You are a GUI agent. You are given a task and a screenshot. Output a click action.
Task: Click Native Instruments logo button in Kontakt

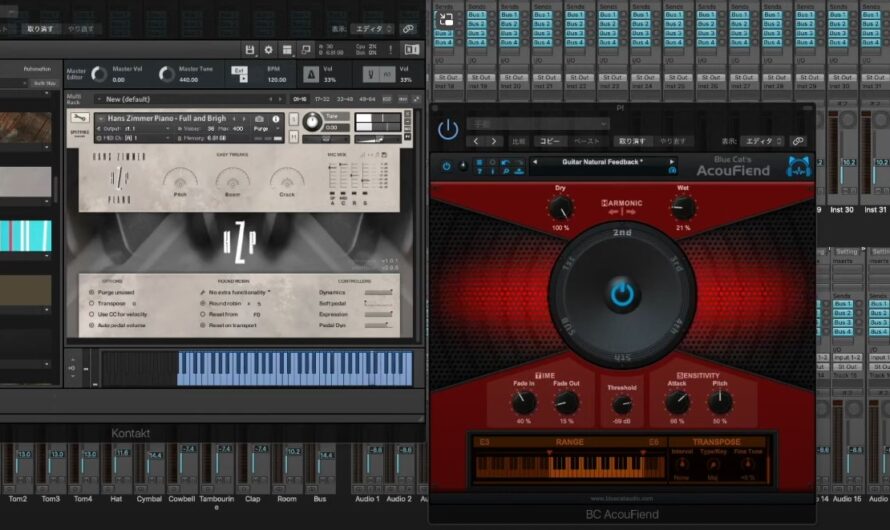pyautogui.click(x=412, y=50)
